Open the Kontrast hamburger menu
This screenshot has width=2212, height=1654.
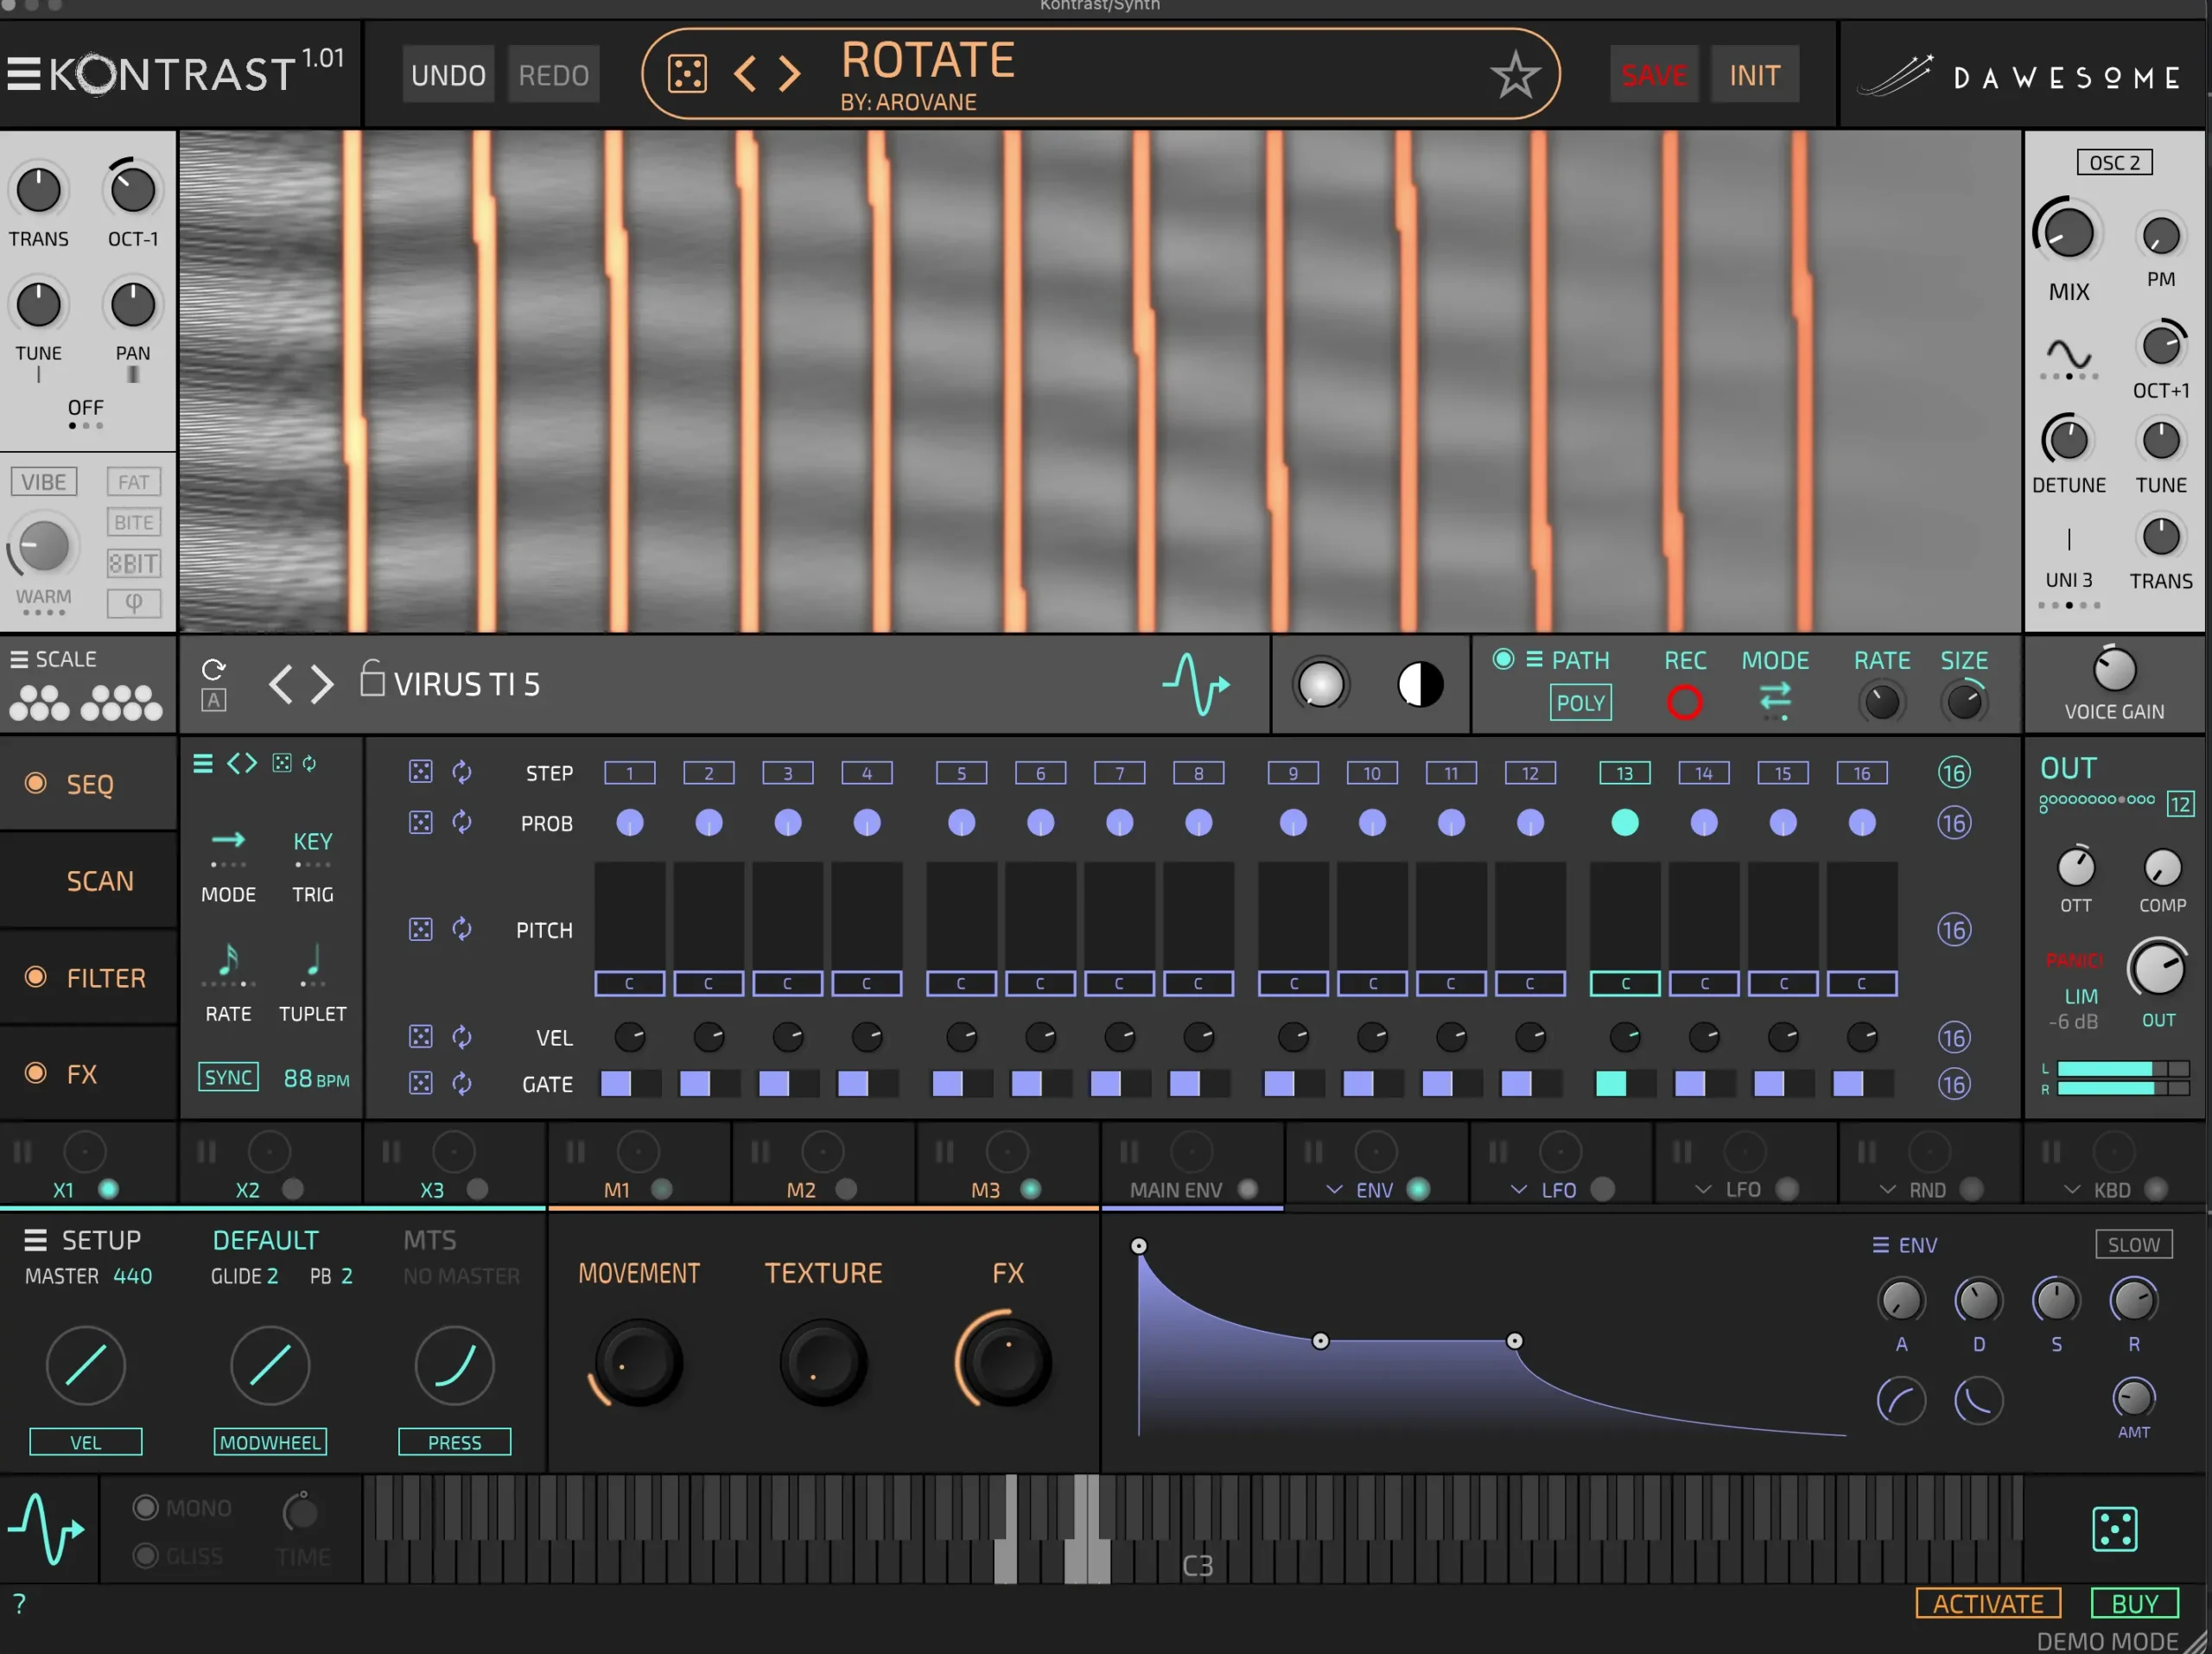pos(23,74)
